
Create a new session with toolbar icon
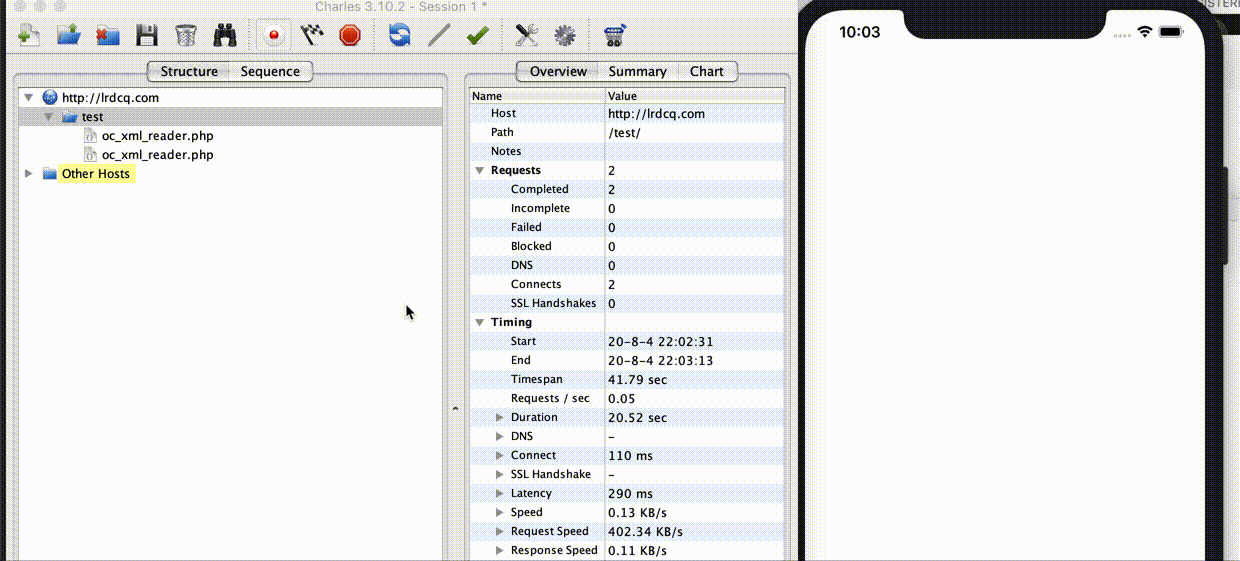coord(29,36)
